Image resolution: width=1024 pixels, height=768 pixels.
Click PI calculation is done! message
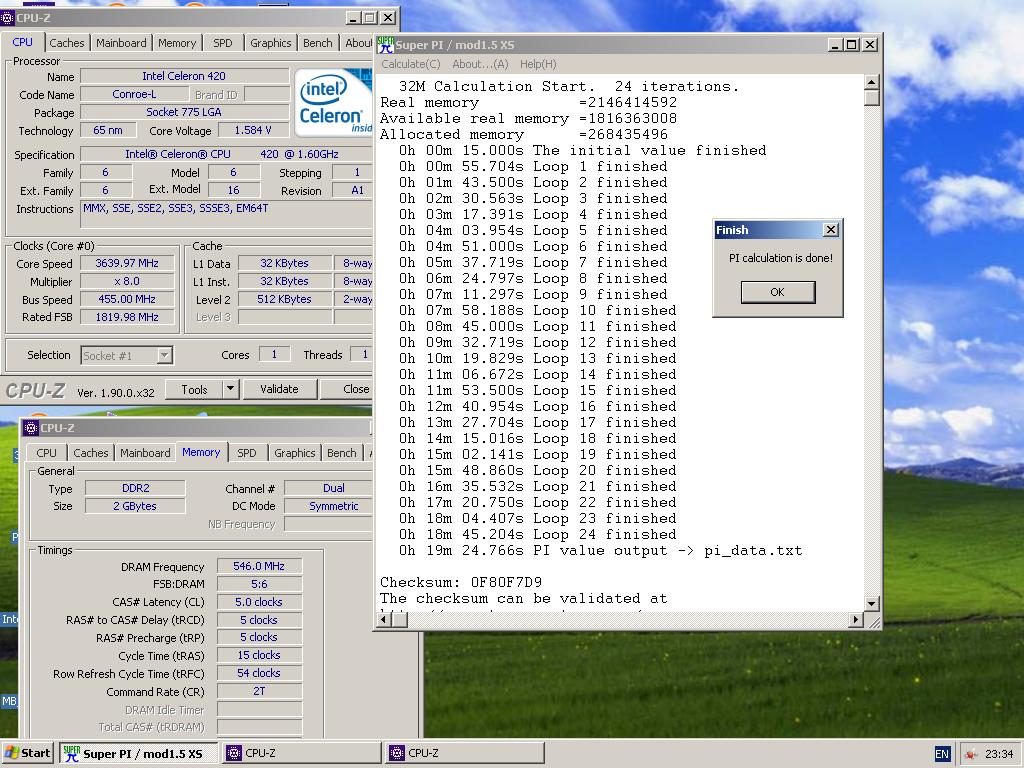coord(781,258)
